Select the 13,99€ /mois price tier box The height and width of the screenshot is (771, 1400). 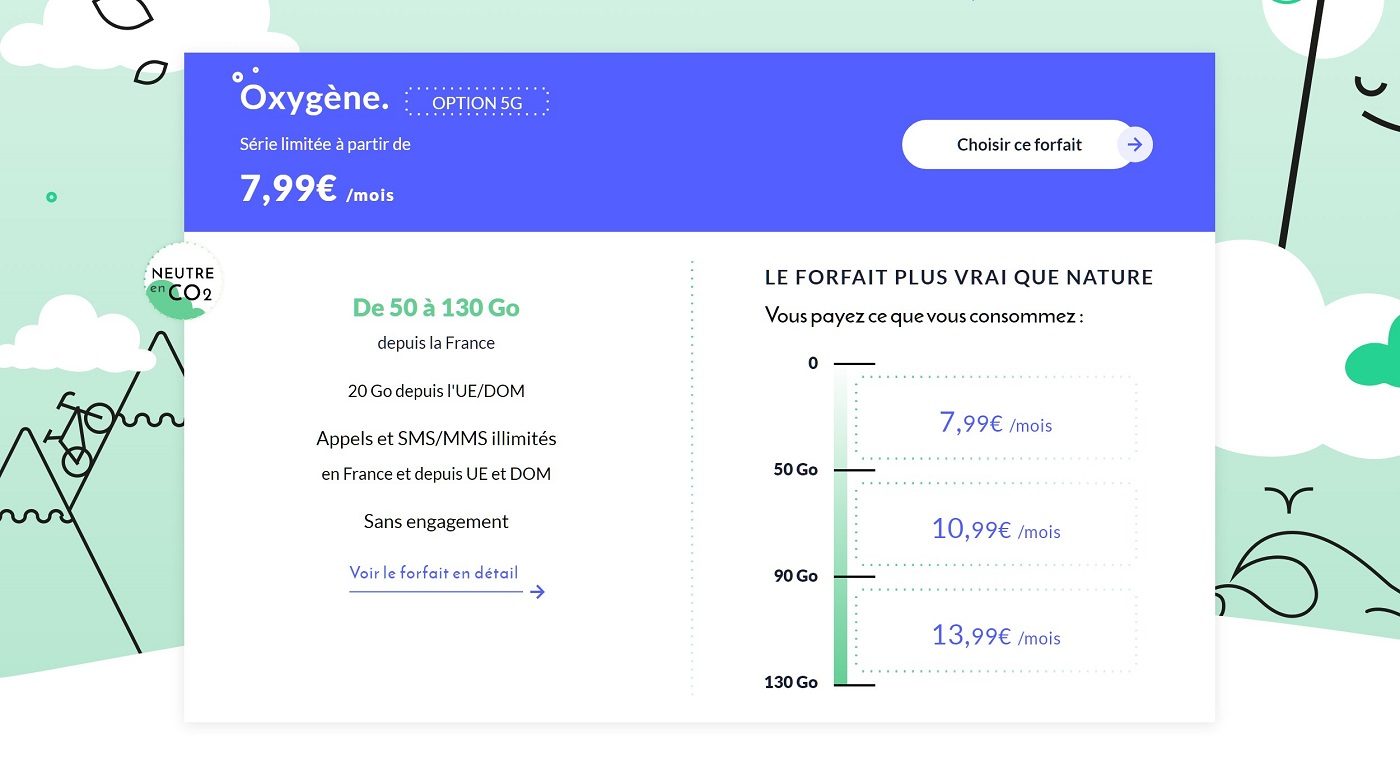point(996,631)
